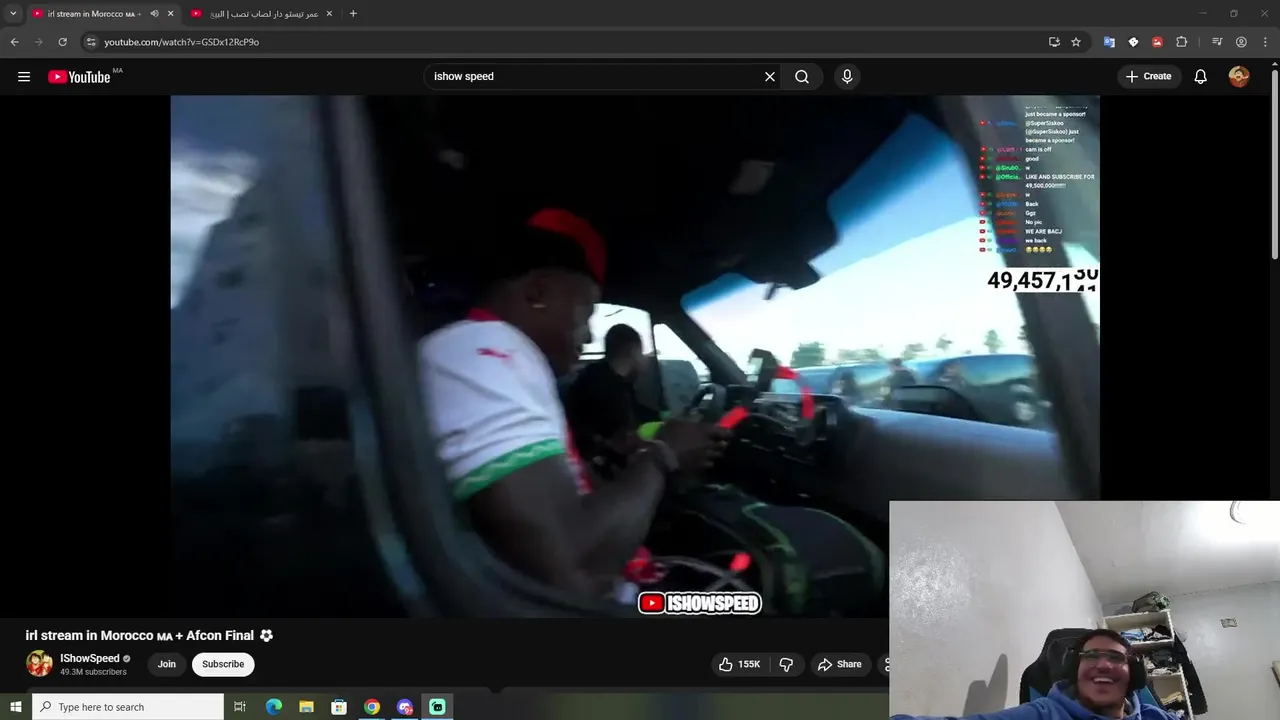The height and width of the screenshot is (720, 1280).
Task: Clear the search text with the X icon
Action: click(x=770, y=77)
